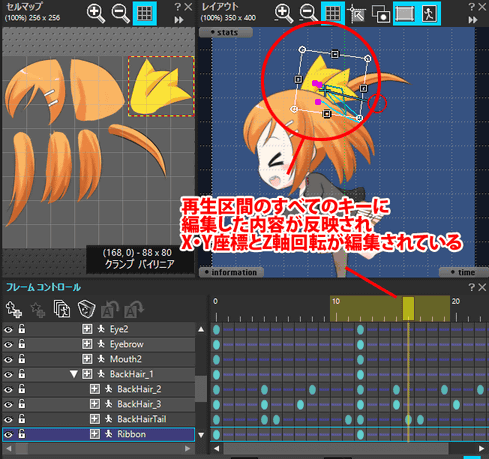Viewport: 489px width, 459px height.
Task: Zoom in on the layout panel
Action: tap(283, 14)
